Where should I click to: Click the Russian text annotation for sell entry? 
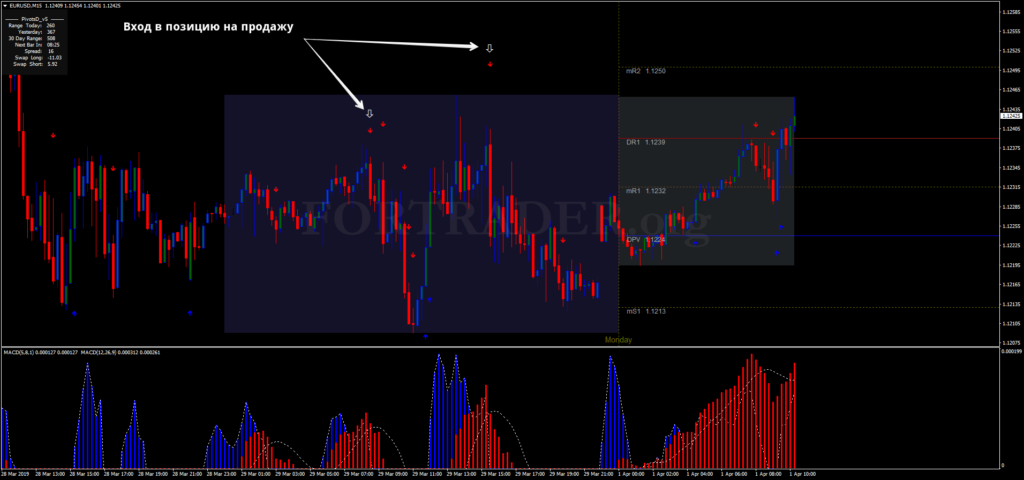click(208, 26)
